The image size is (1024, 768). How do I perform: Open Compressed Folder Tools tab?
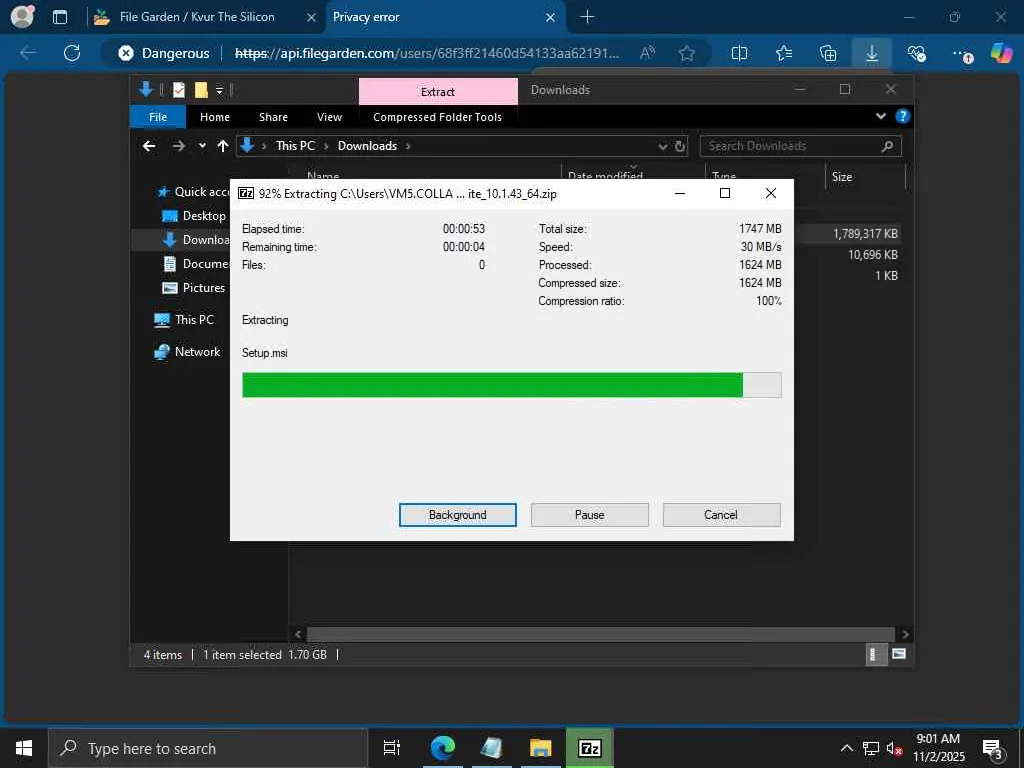click(438, 117)
